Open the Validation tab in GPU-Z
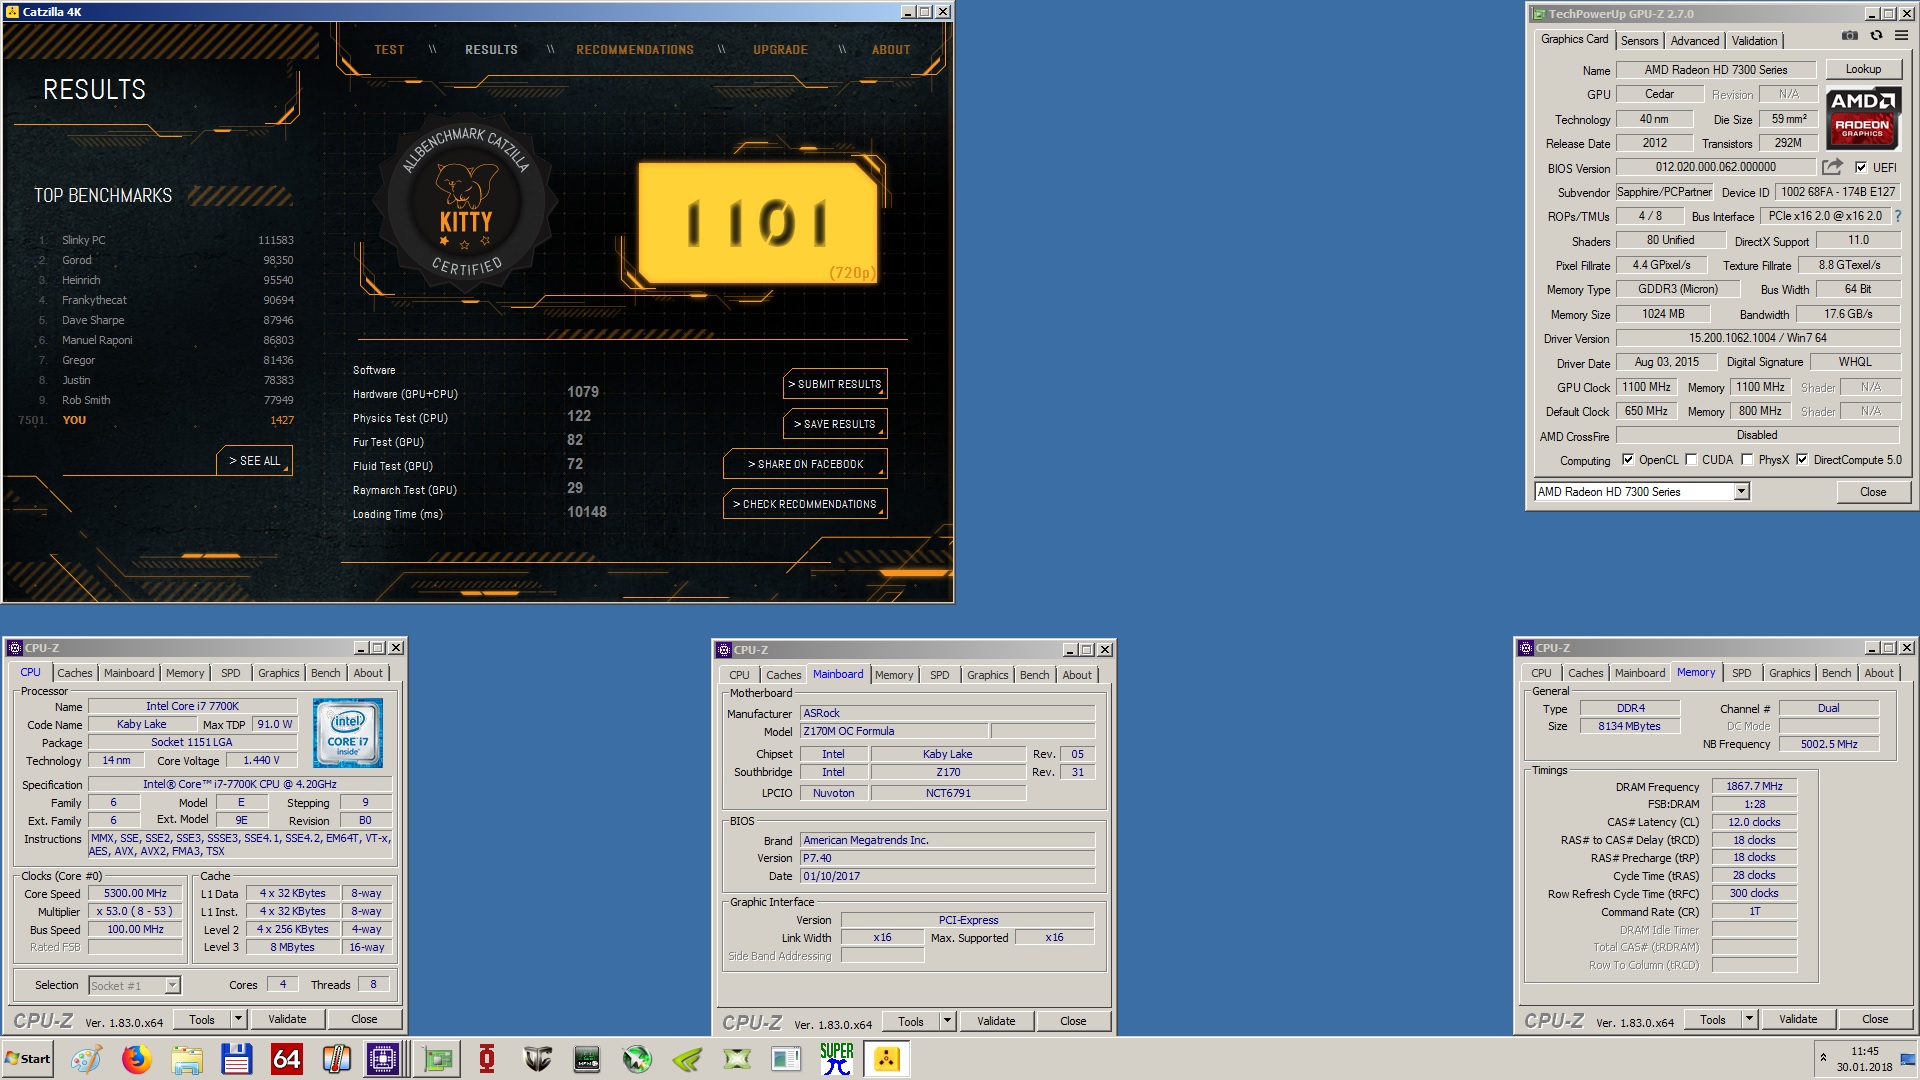This screenshot has width=1920, height=1080. click(1754, 41)
